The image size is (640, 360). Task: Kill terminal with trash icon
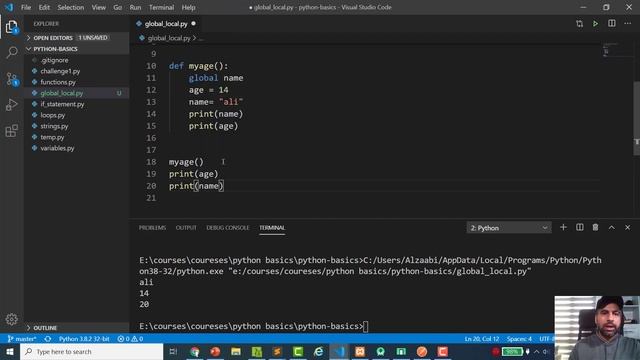tap(596, 227)
